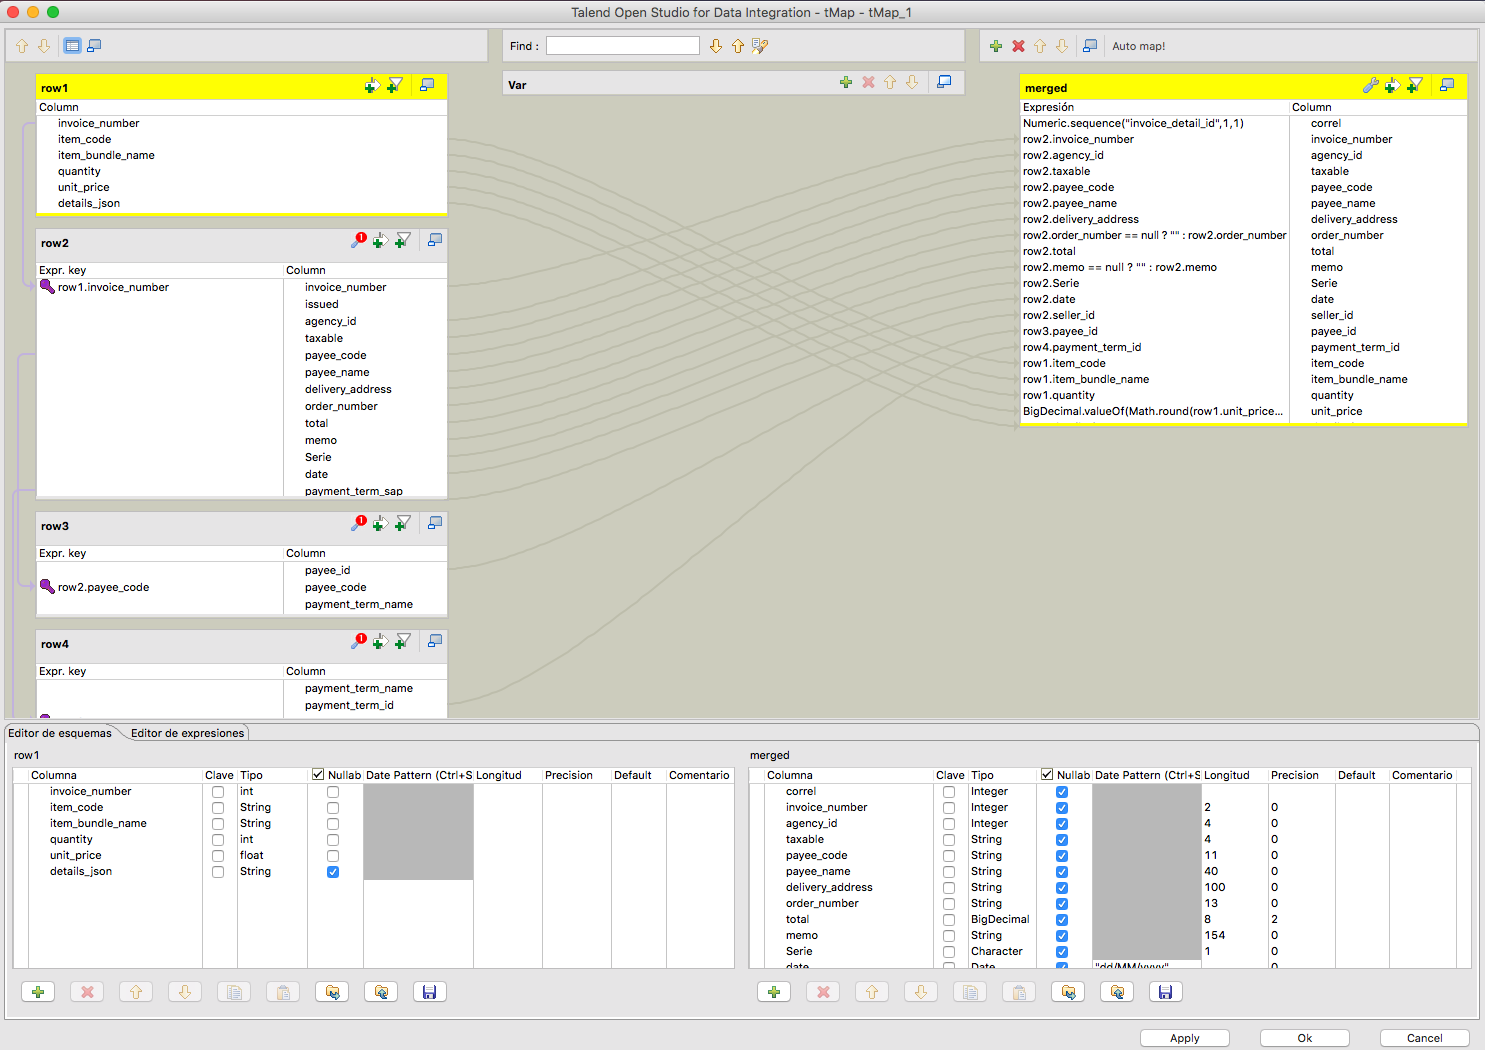Switch to Editor de esquemas tab
The width and height of the screenshot is (1485, 1050).
click(60, 733)
